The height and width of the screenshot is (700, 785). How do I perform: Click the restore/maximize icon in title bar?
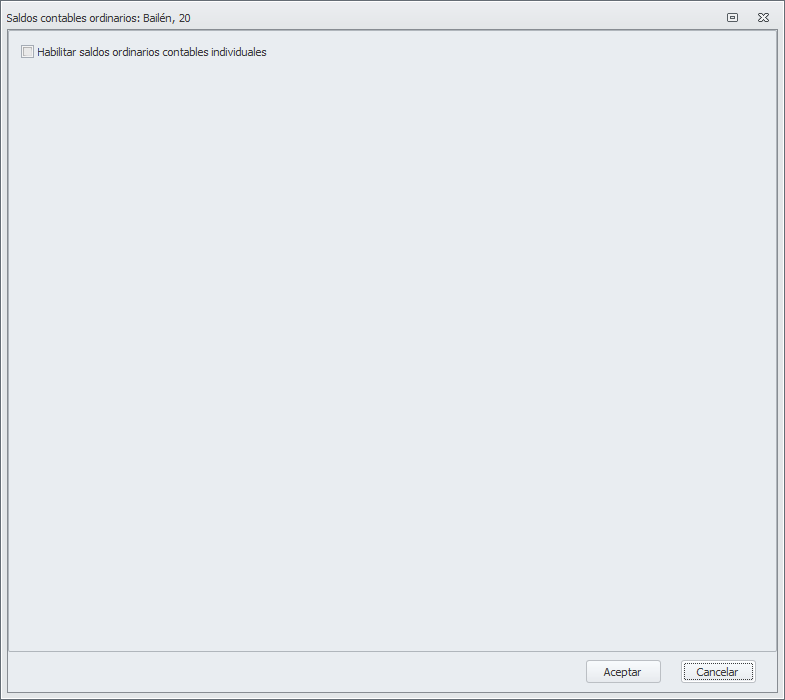pos(732,18)
